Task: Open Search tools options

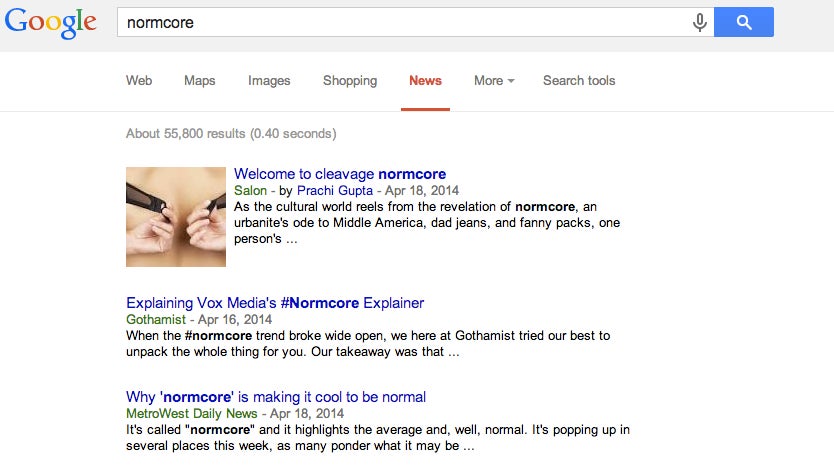Action: click(579, 80)
